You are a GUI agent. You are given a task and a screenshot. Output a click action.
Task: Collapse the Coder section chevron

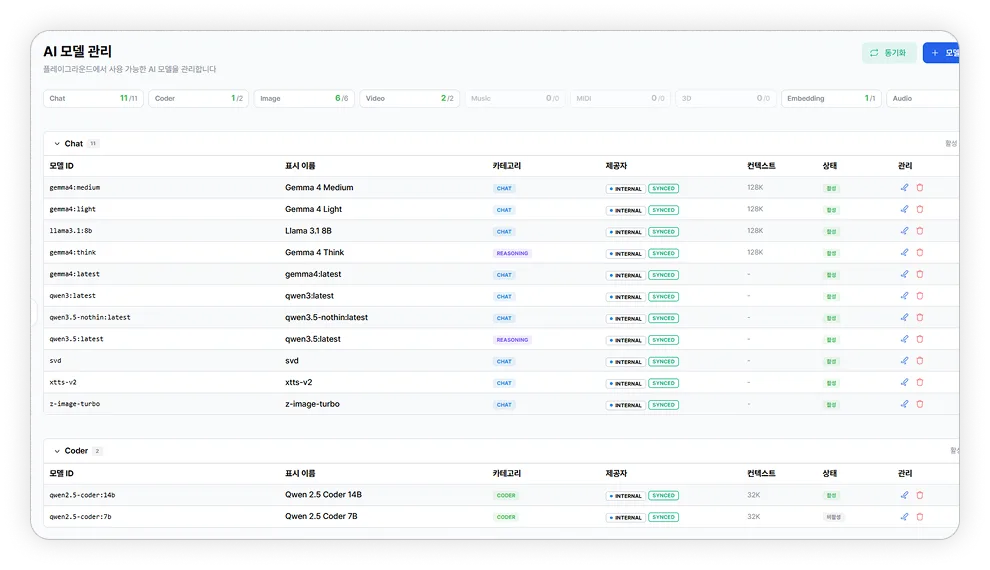click(x=57, y=451)
